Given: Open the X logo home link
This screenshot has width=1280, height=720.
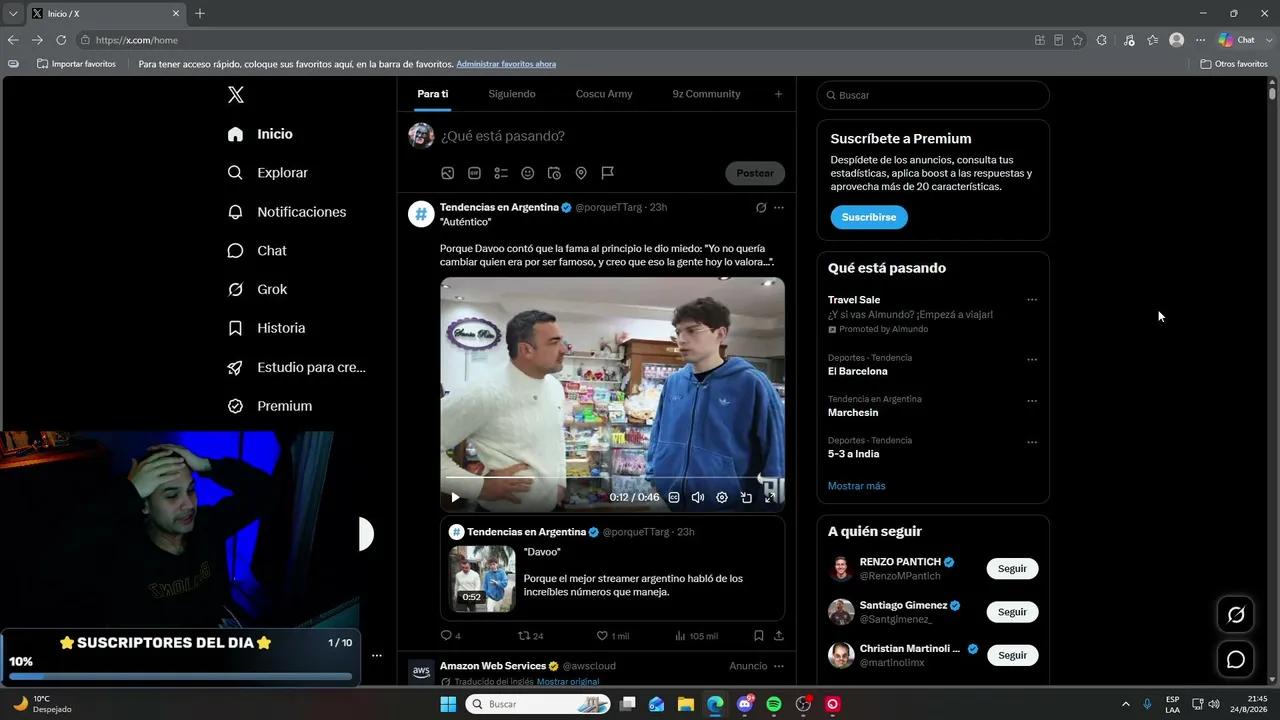Looking at the screenshot, I should point(236,95).
